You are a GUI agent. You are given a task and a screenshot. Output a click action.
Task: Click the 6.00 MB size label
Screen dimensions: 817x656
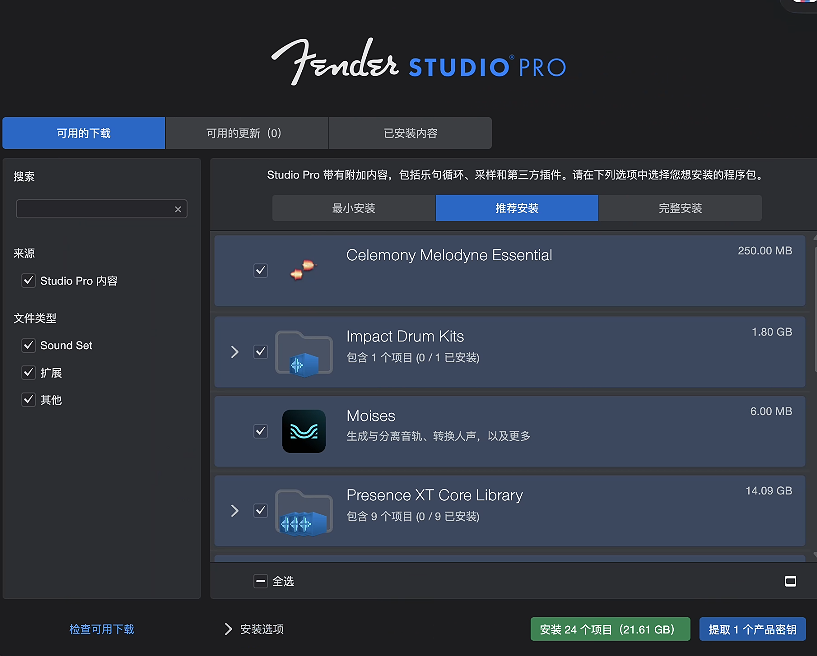(x=771, y=411)
